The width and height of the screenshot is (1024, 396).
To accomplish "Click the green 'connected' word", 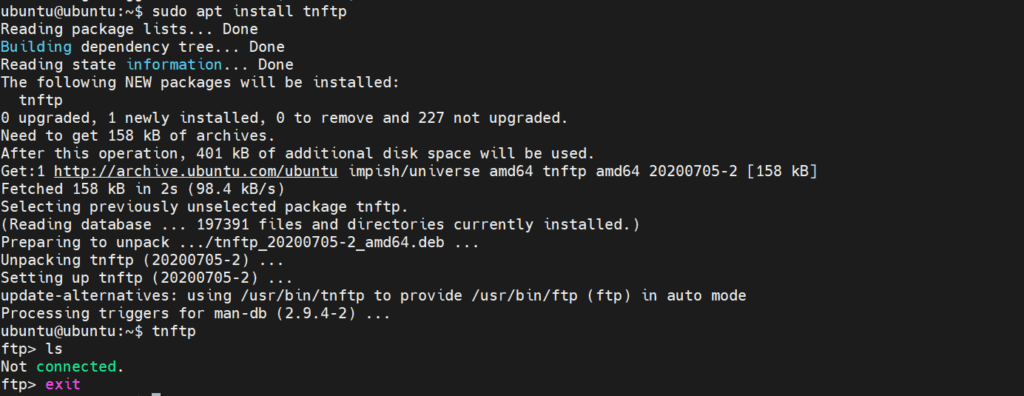I will point(76,367).
